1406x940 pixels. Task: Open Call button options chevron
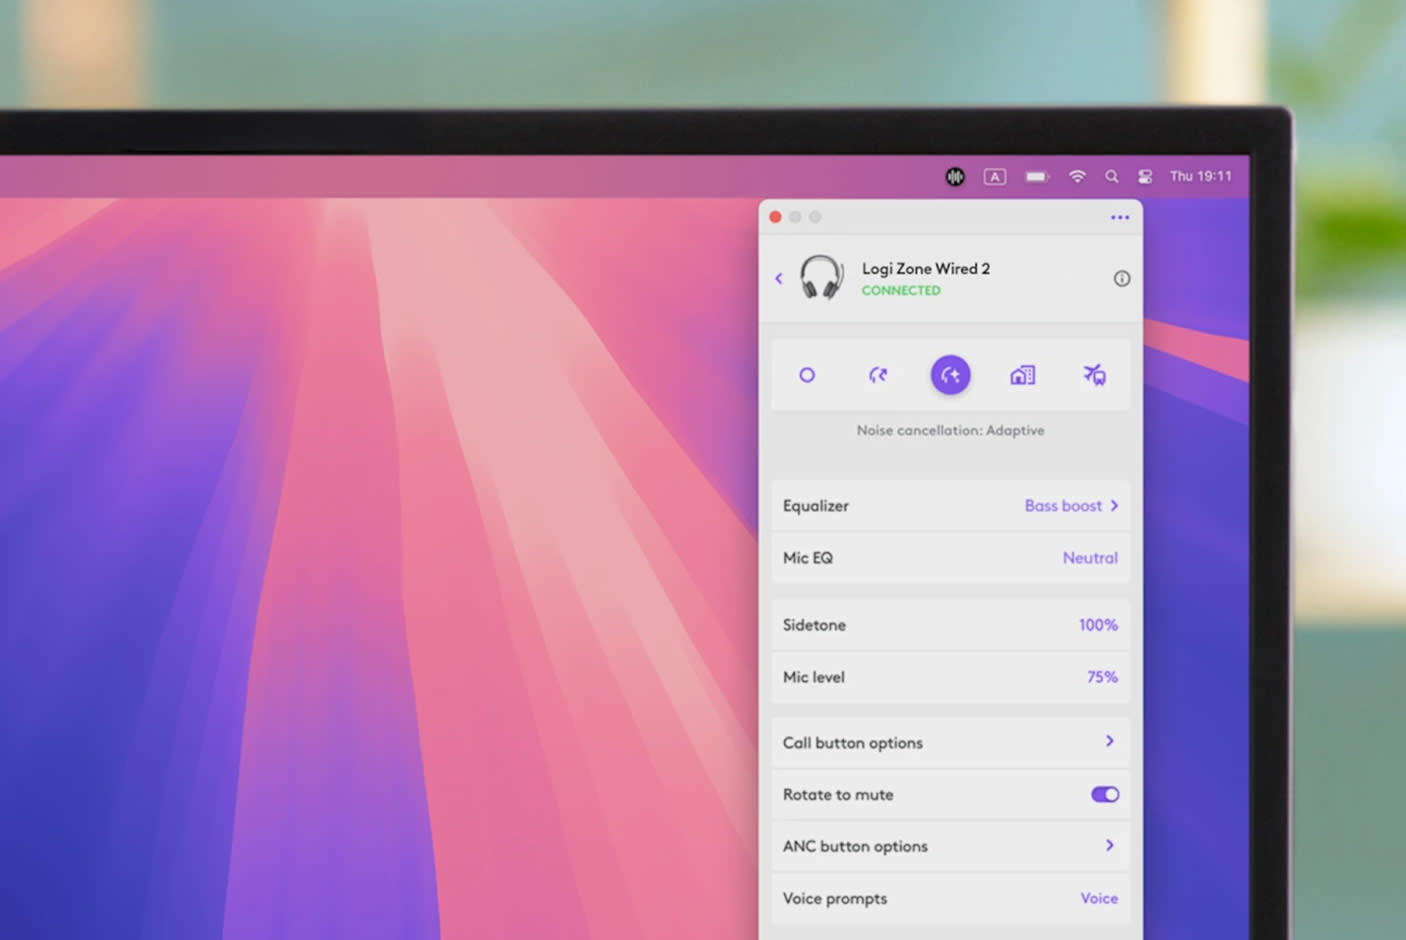(1109, 742)
